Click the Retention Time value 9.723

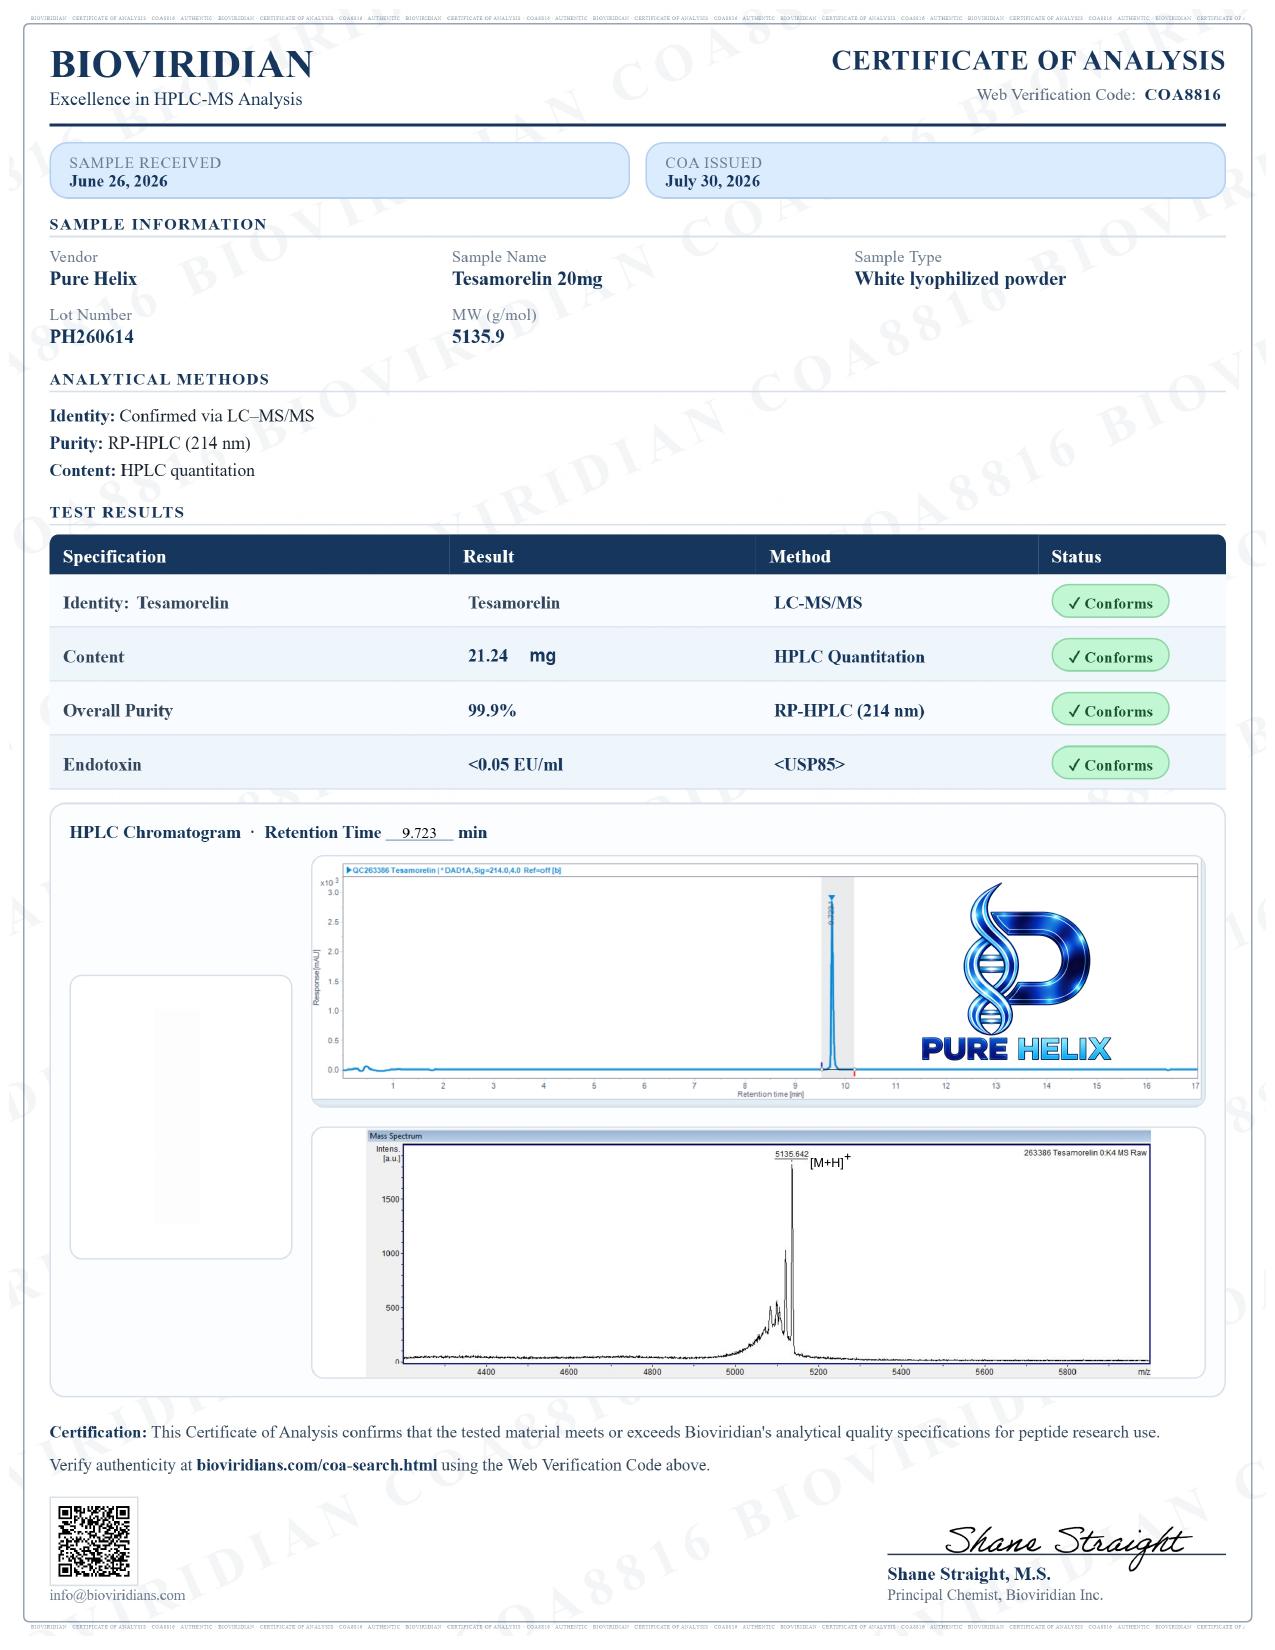[x=419, y=833]
